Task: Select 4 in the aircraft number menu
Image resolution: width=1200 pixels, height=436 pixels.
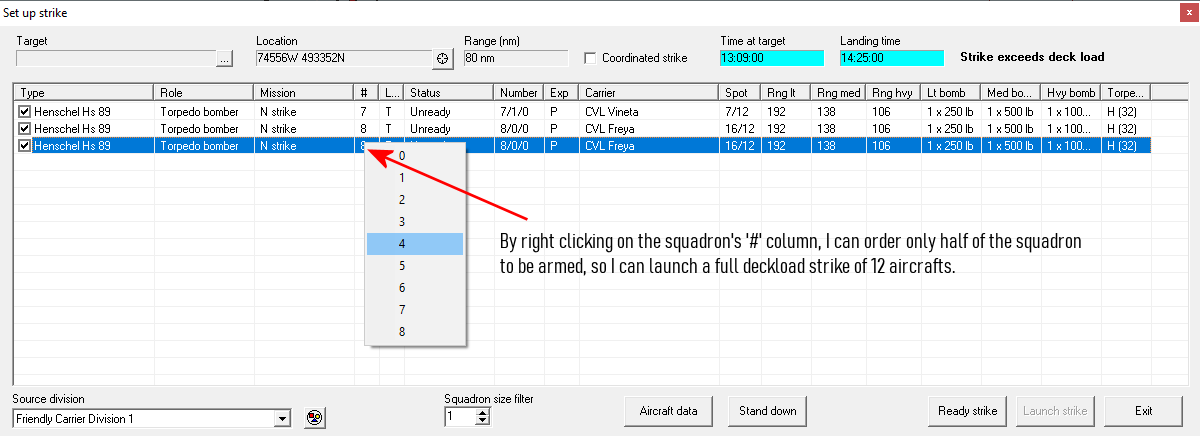Action: pos(414,243)
